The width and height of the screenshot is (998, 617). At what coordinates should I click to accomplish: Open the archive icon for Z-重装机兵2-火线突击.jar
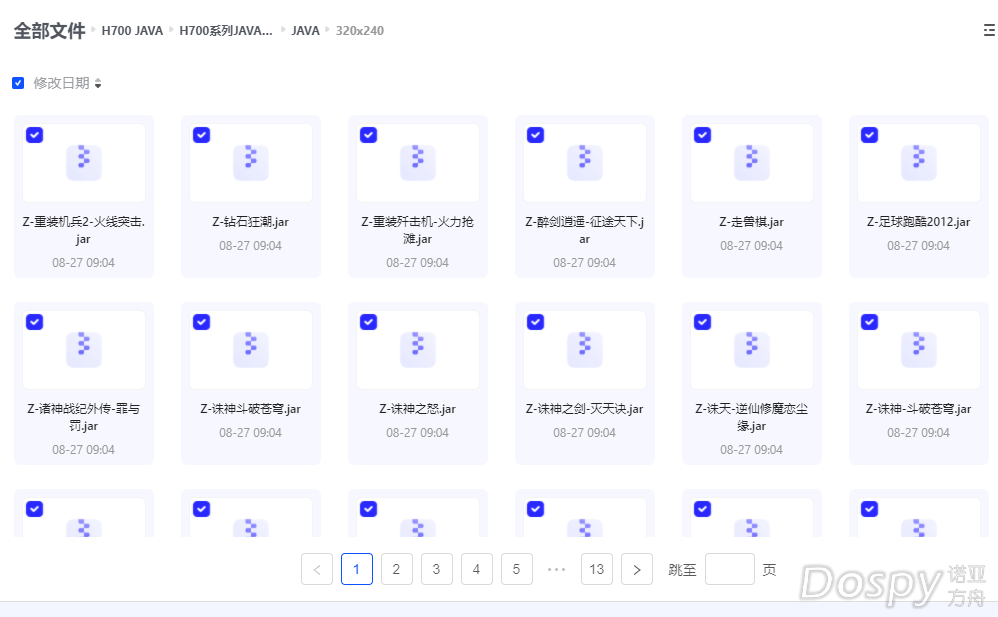click(83, 162)
